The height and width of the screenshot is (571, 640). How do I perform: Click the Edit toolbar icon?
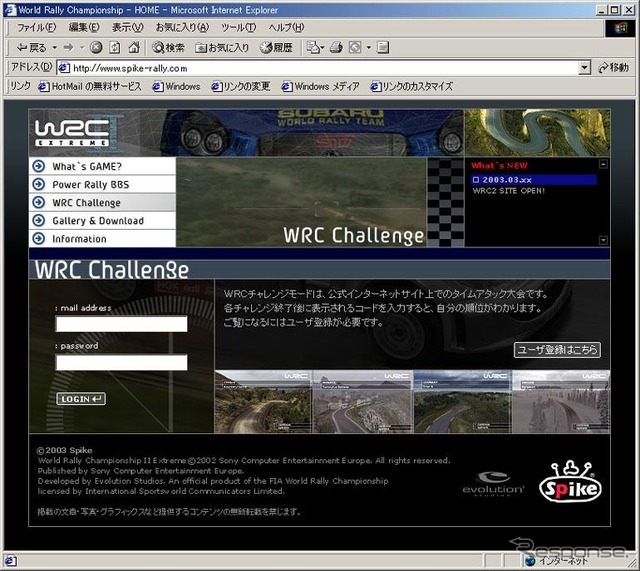355,48
